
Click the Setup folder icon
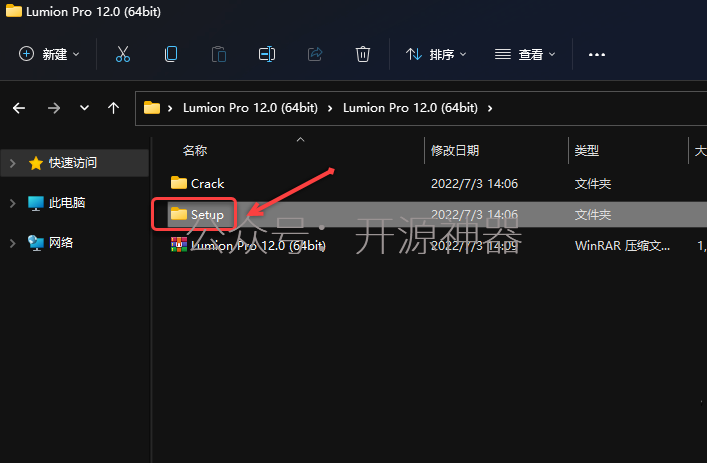point(179,214)
